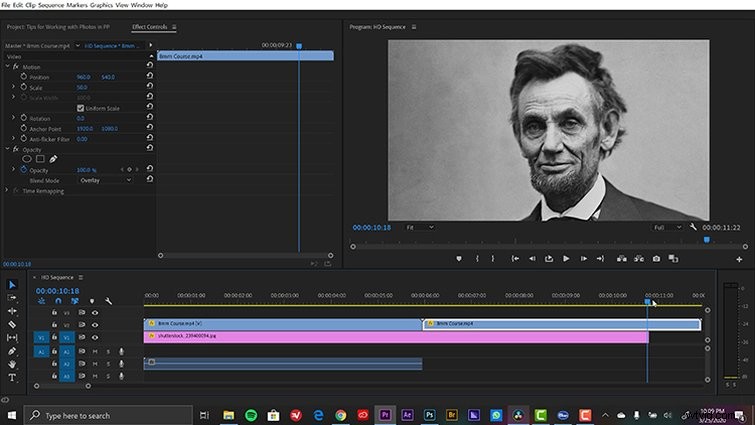
Task: Add a marker in the timeline panel
Action: 92,301
